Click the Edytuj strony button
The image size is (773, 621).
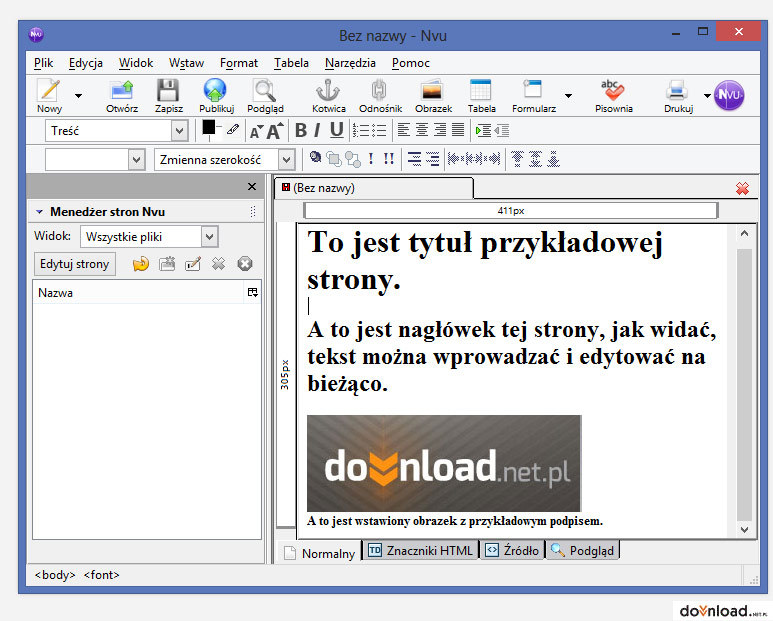click(74, 264)
